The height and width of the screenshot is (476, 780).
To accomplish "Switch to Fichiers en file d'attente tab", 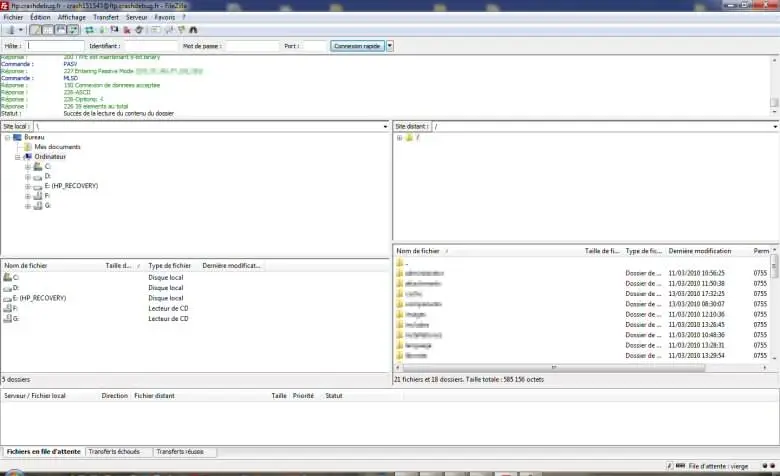I will pyautogui.click(x=43, y=452).
